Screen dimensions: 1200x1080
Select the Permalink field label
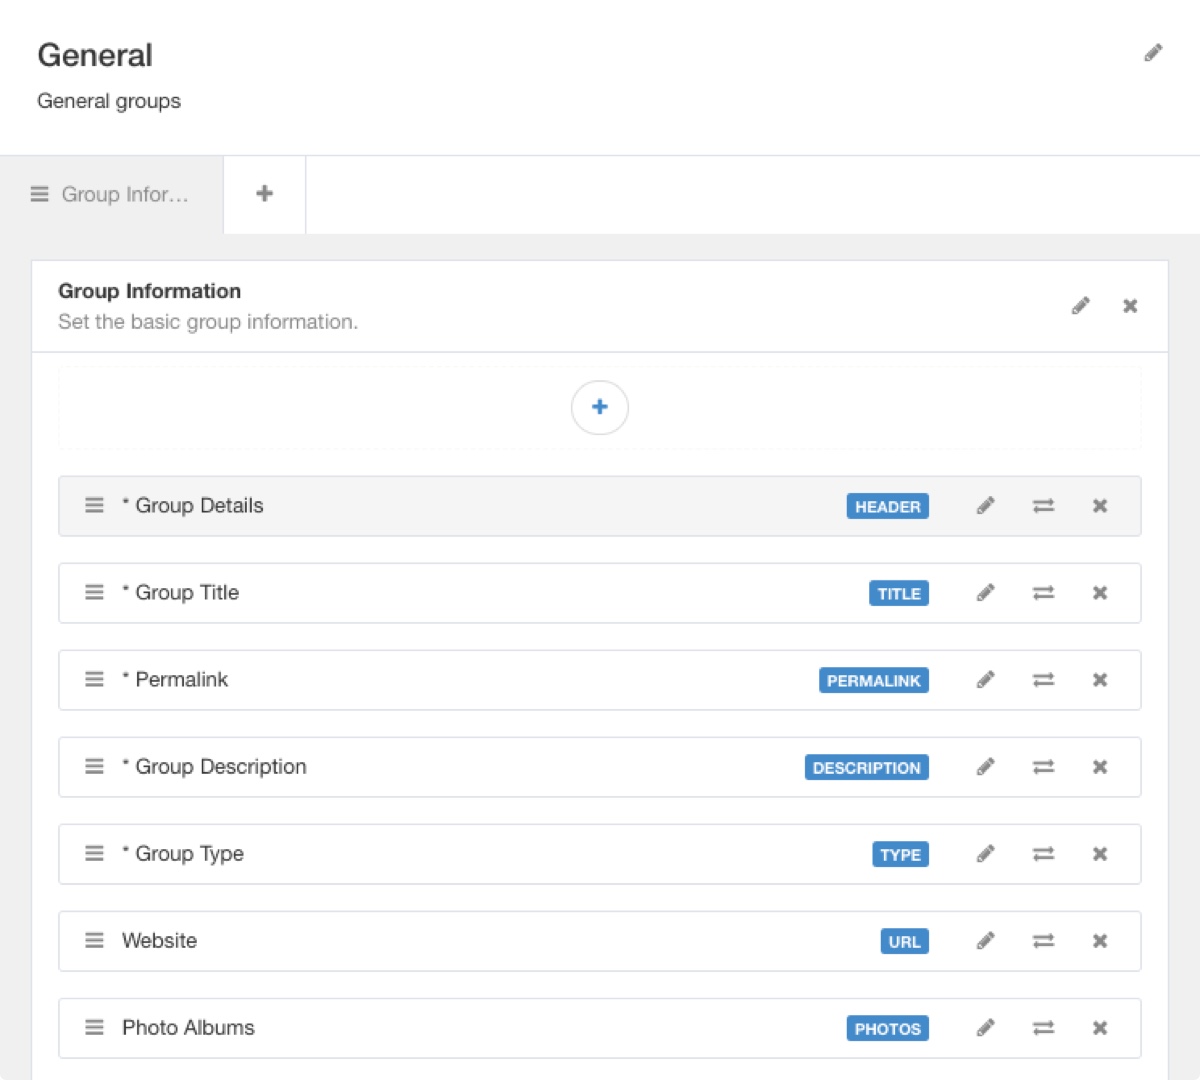point(175,680)
